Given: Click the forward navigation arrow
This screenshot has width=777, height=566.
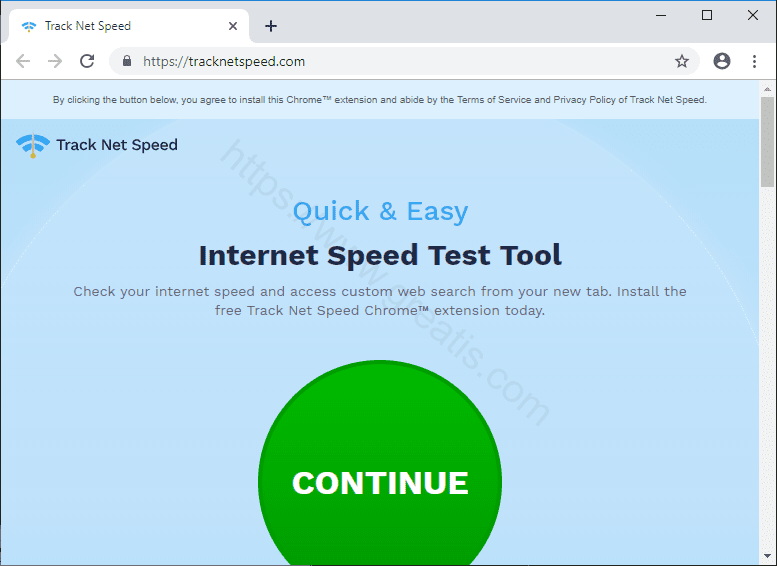Looking at the screenshot, I should [x=55, y=61].
